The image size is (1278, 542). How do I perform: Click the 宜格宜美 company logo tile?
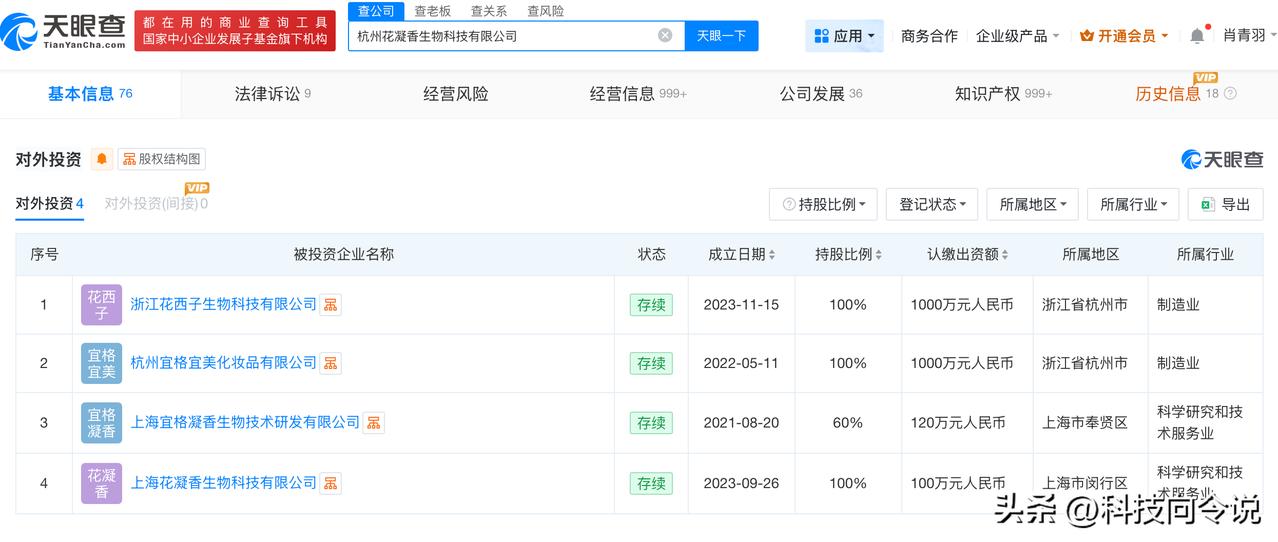pyautogui.click(x=101, y=364)
